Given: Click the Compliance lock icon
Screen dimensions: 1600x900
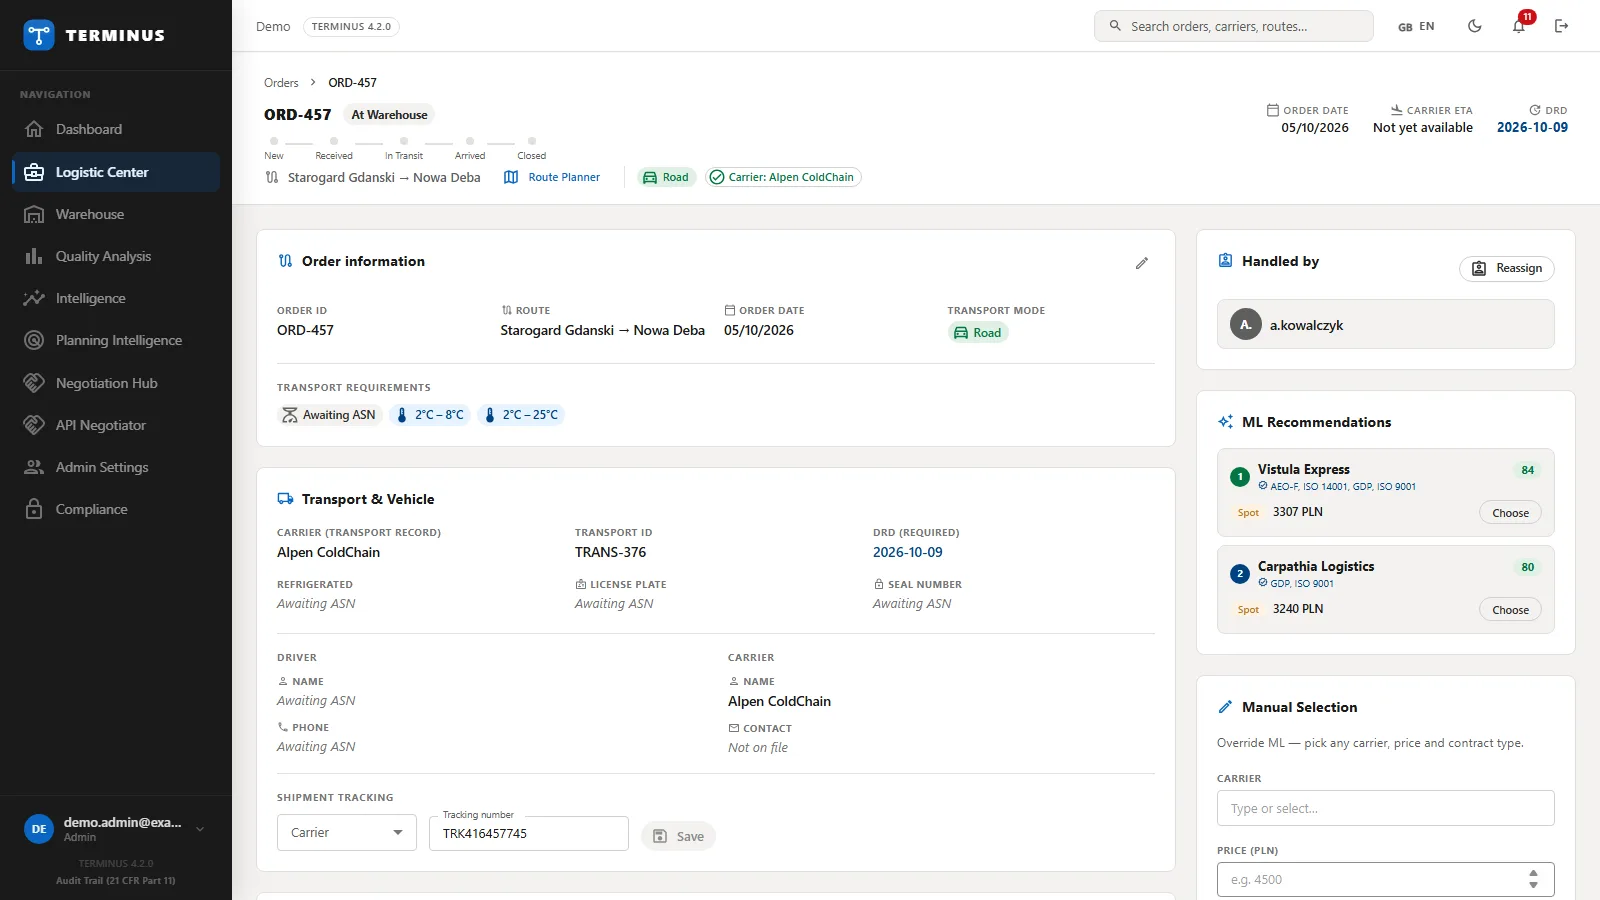Looking at the screenshot, I should point(34,509).
